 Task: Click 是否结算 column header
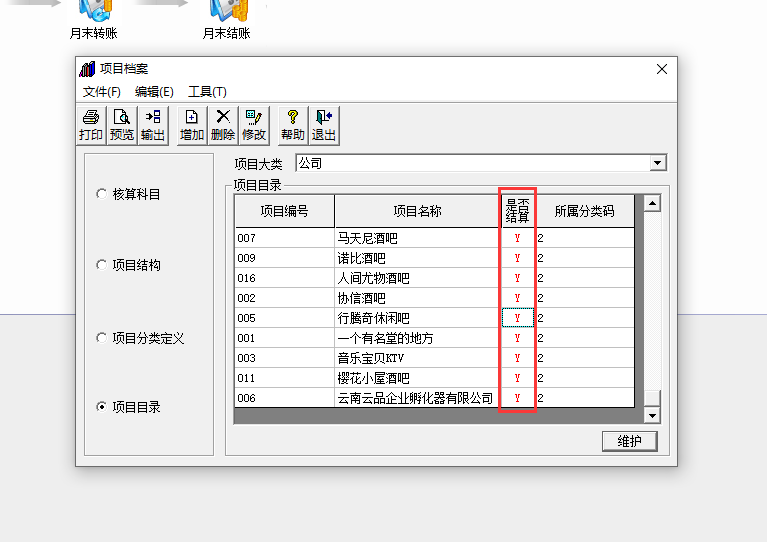518,211
